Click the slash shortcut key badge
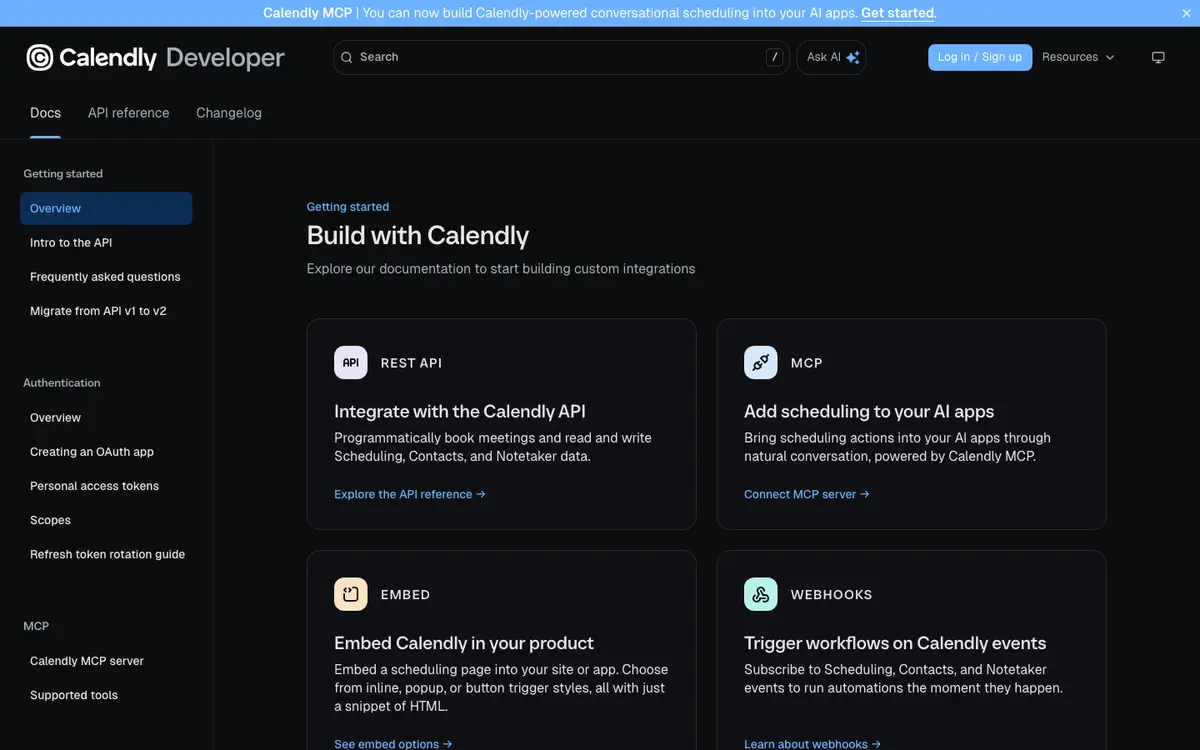 coord(774,57)
